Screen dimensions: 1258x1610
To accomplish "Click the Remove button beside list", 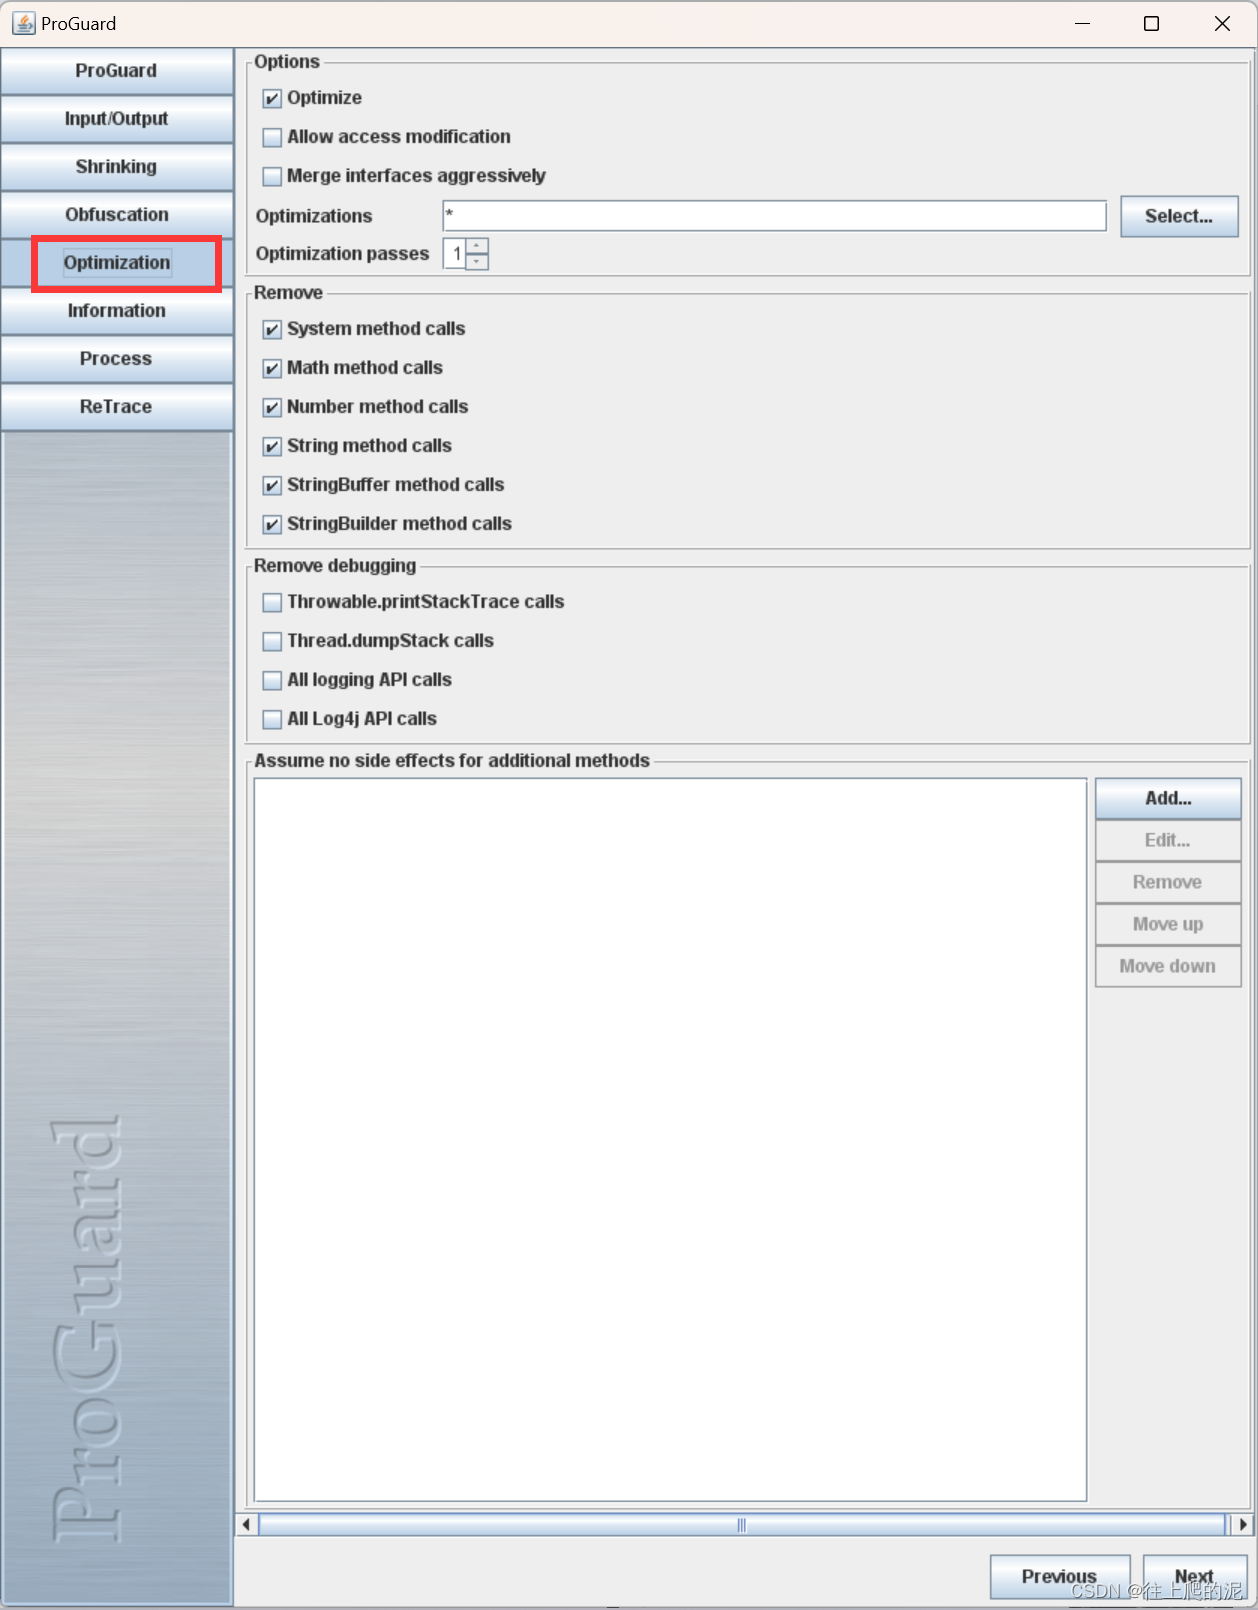I will click(1168, 882).
